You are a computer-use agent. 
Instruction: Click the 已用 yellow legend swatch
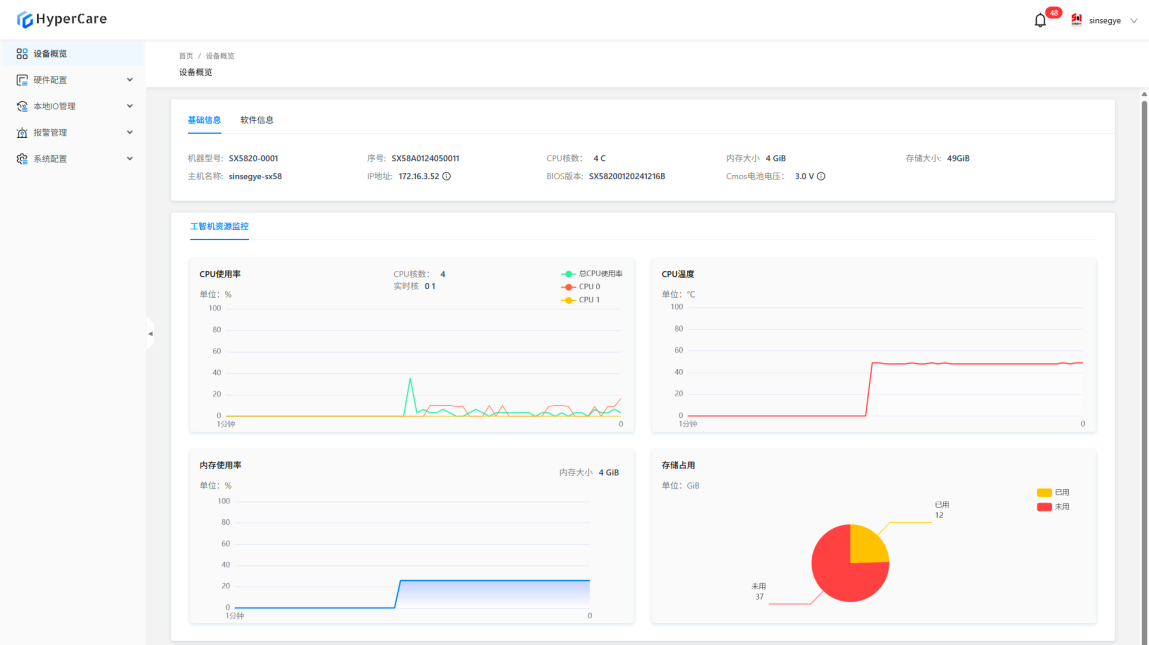pyautogui.click(x=1044, y=492)
